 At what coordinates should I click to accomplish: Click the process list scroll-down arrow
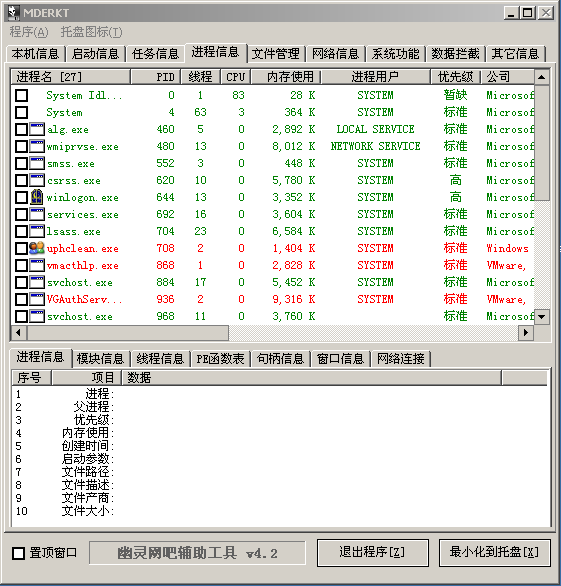pyautogui.click(x=542, y=317)
